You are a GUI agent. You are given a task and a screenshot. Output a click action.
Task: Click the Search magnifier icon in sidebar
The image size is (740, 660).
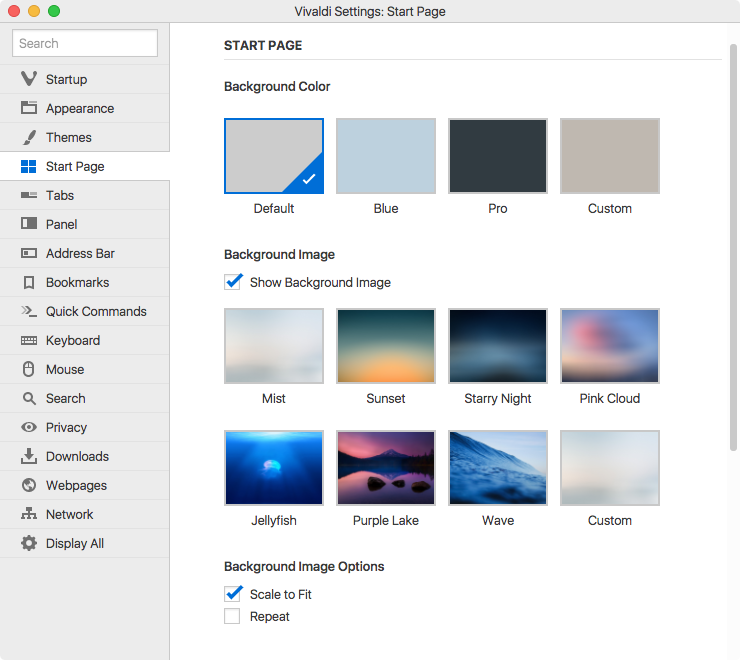pos(29,398)
